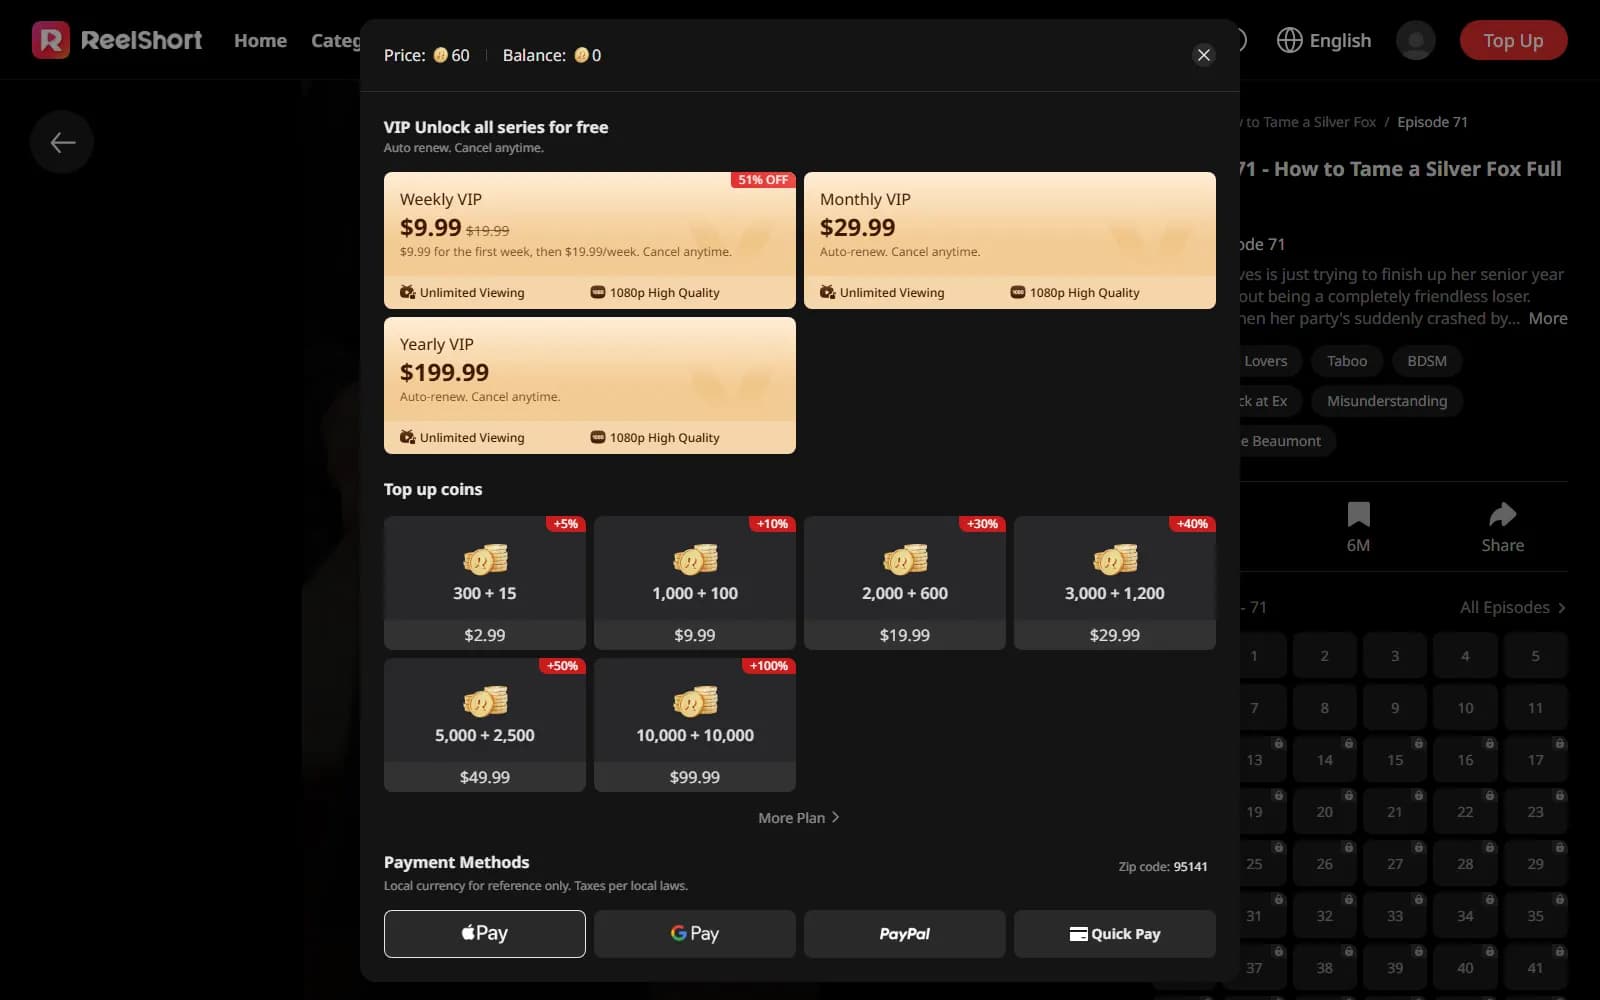This screenshot has width=1600, height=1000.
Task: Open the user profile avatar
Action: pyautogui.click(x=1415, y=40)
